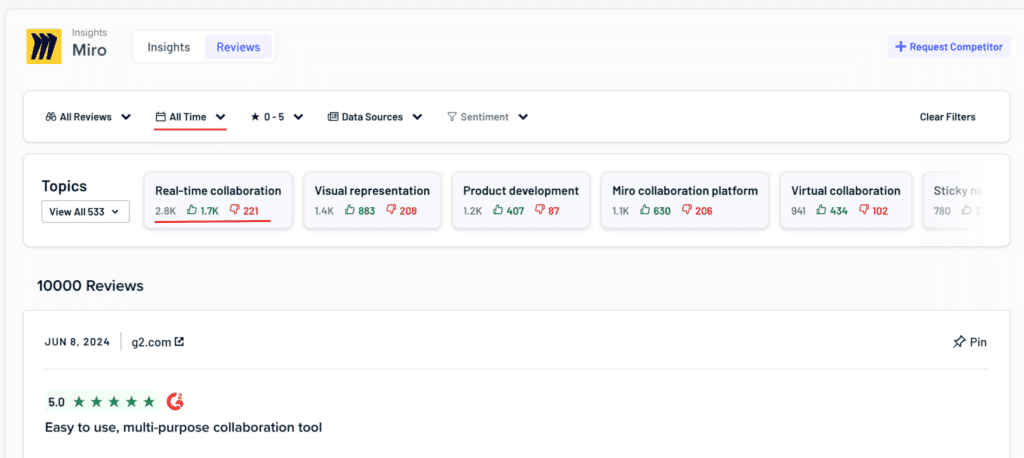The image size is (1024, 458).
Task: Click thumbs-down 87 on Product development
Action: pos(547,210)
